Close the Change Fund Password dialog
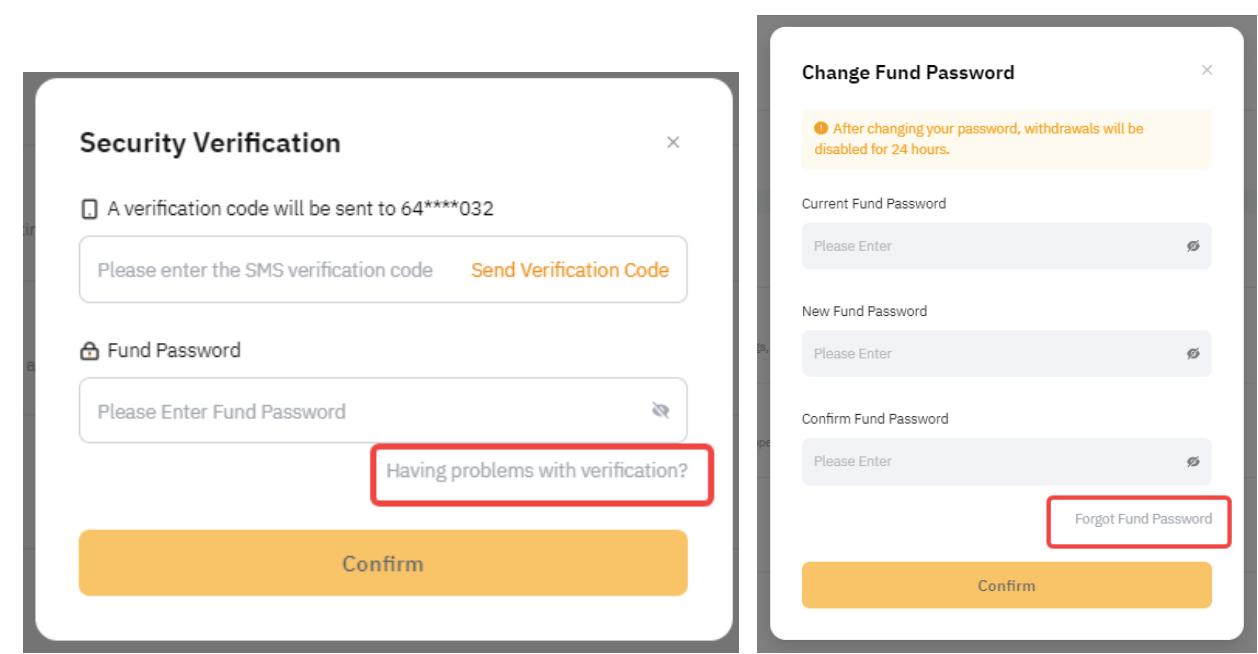 point(1207,70)
